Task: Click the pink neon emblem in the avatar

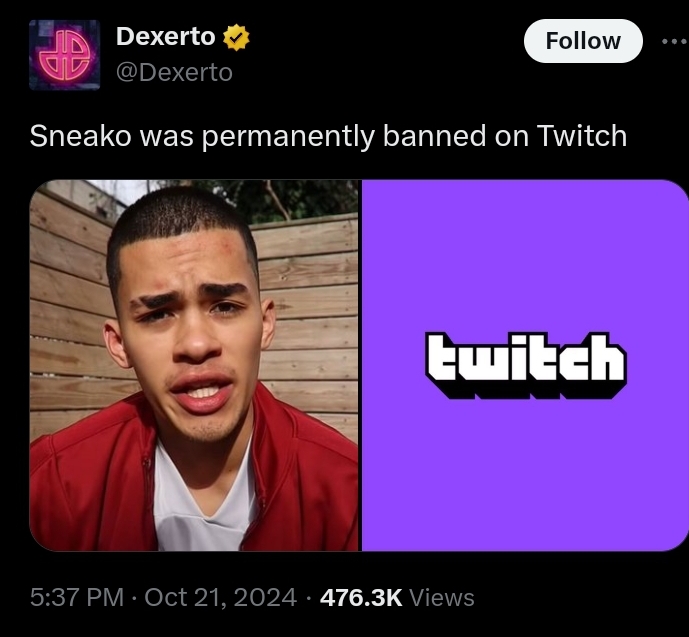Action: coord(64,56)
